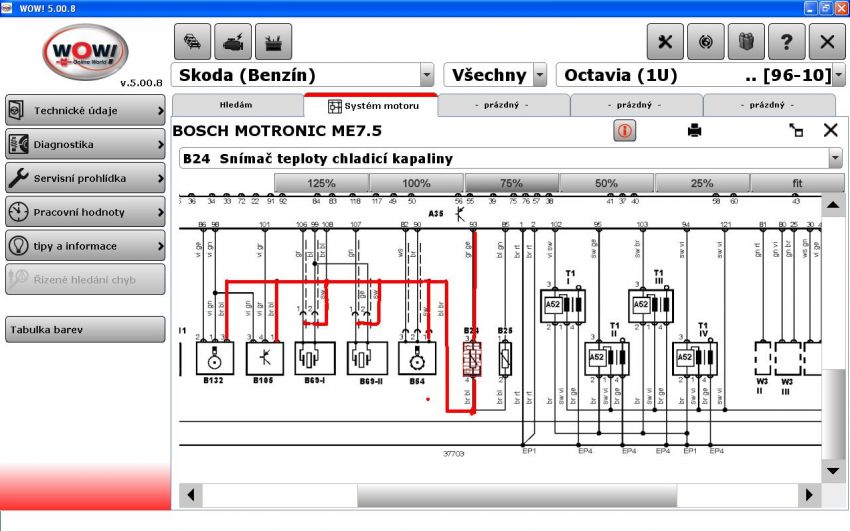Click the red info icon

625,130
